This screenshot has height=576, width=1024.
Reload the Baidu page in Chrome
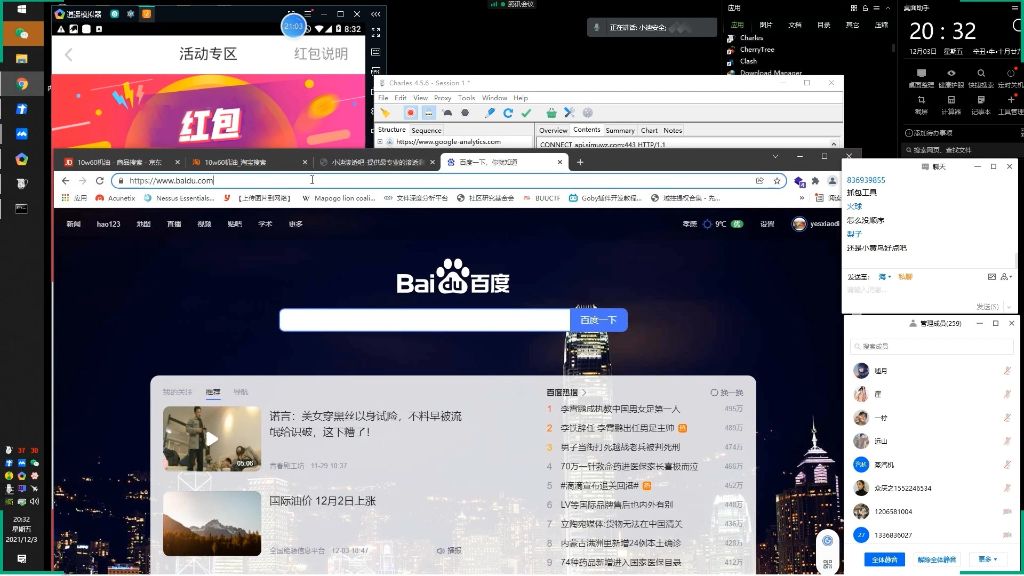(99, 181)
